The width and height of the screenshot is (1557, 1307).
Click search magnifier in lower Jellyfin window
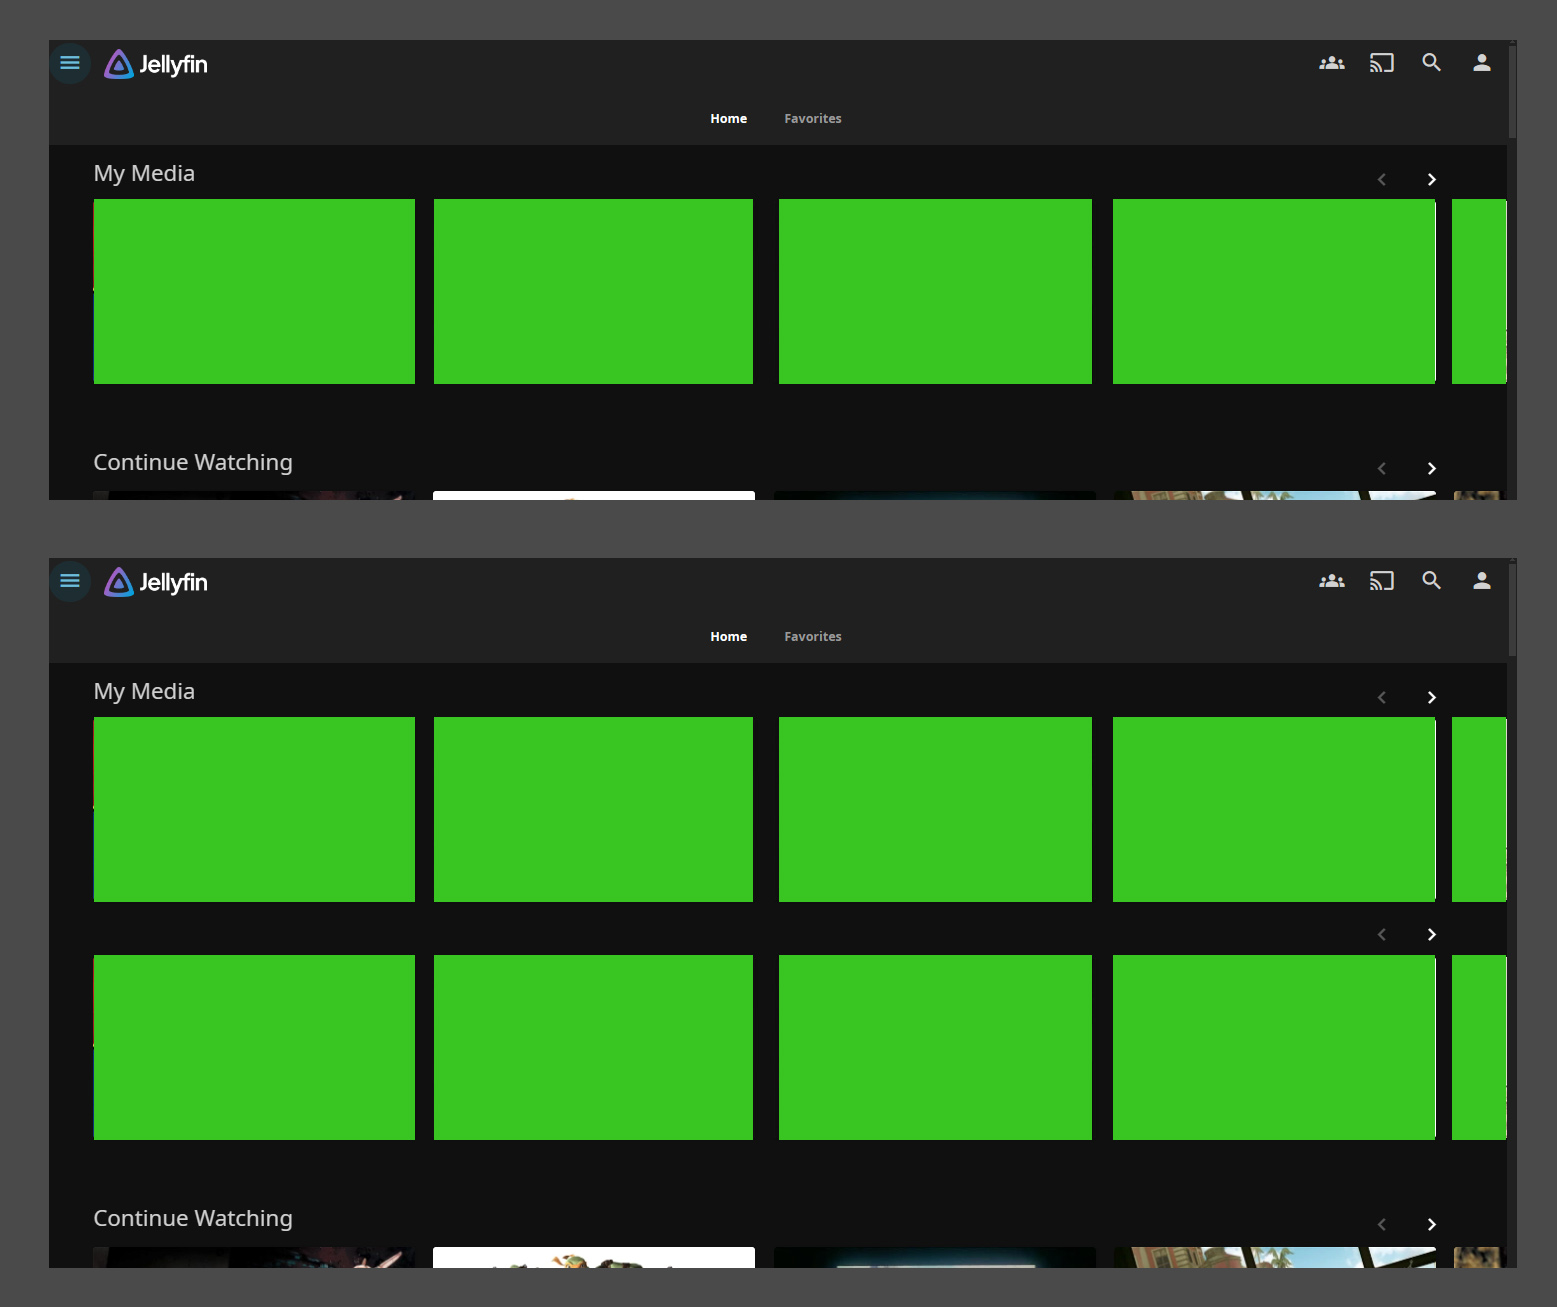coord(1431,581)
